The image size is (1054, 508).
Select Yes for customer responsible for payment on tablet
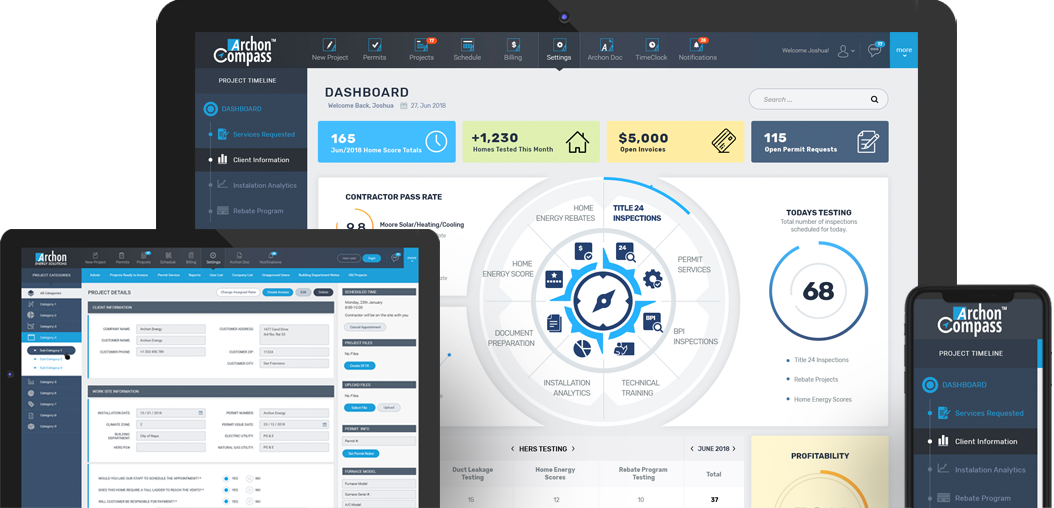(x=226, y=501)
